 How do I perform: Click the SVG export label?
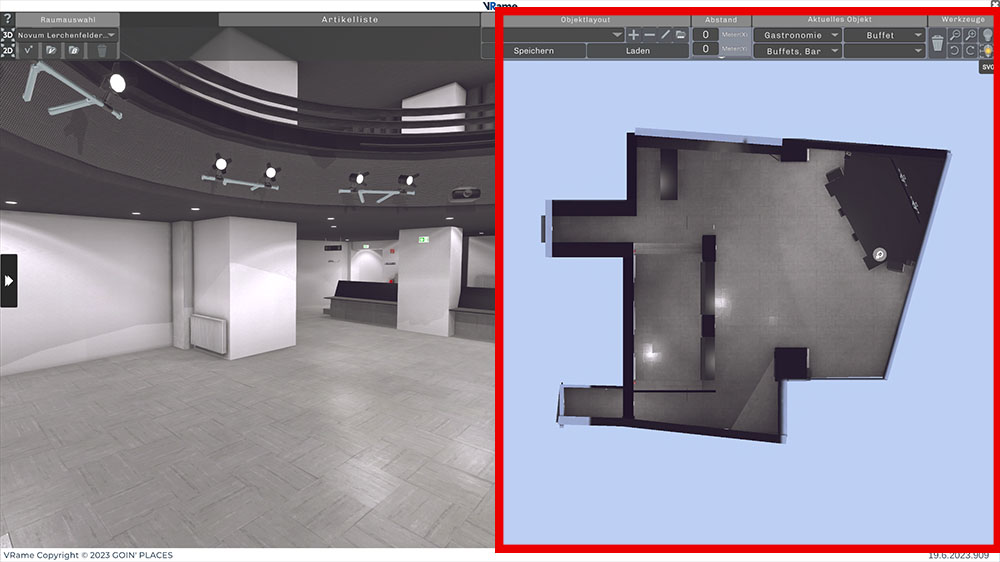(987, 67)
